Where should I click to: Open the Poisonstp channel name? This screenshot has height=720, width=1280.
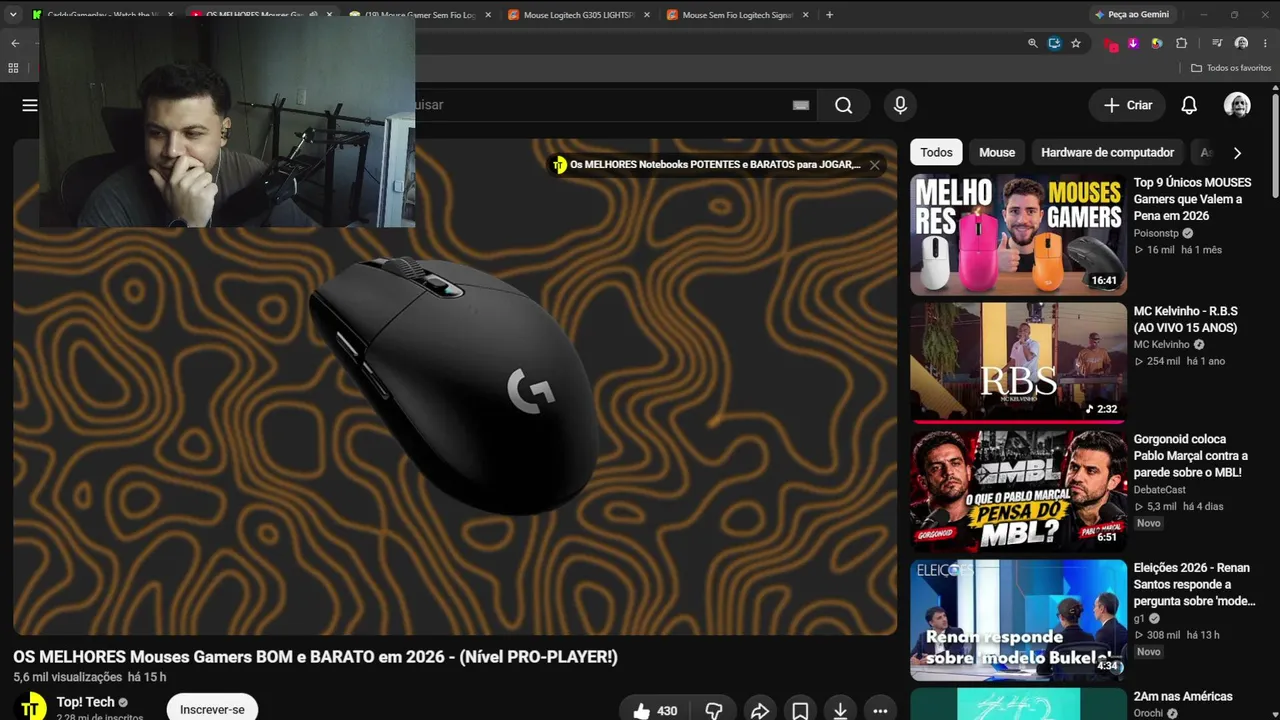click(x=1157, y=233)
